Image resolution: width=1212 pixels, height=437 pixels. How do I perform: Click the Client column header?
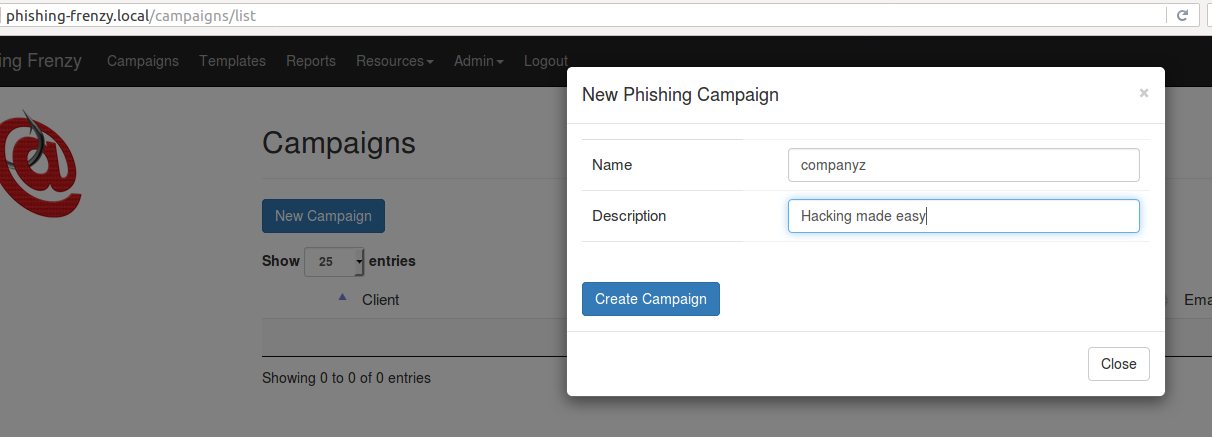coord(380,300)
